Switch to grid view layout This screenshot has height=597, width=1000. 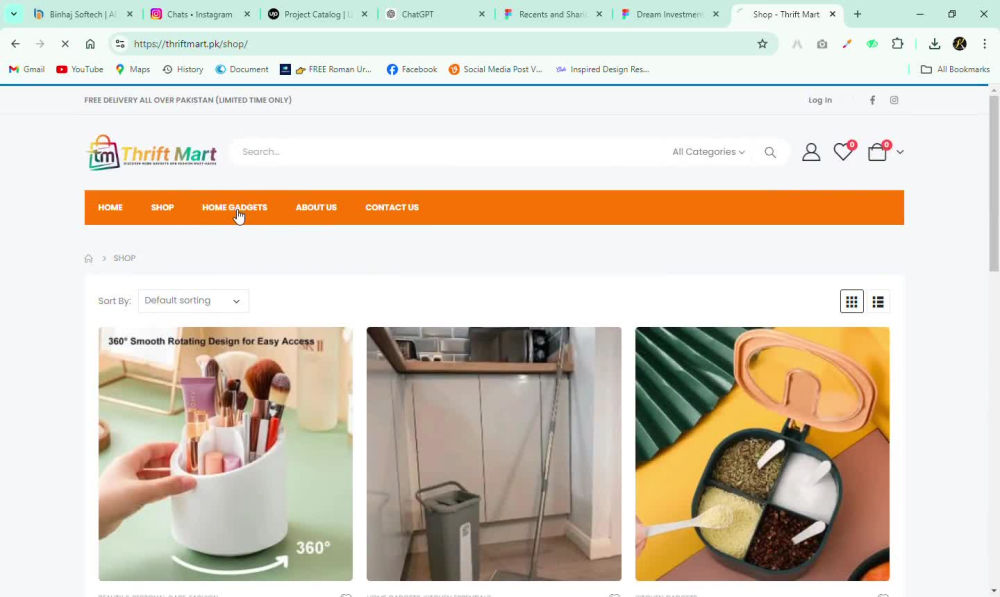851,302
